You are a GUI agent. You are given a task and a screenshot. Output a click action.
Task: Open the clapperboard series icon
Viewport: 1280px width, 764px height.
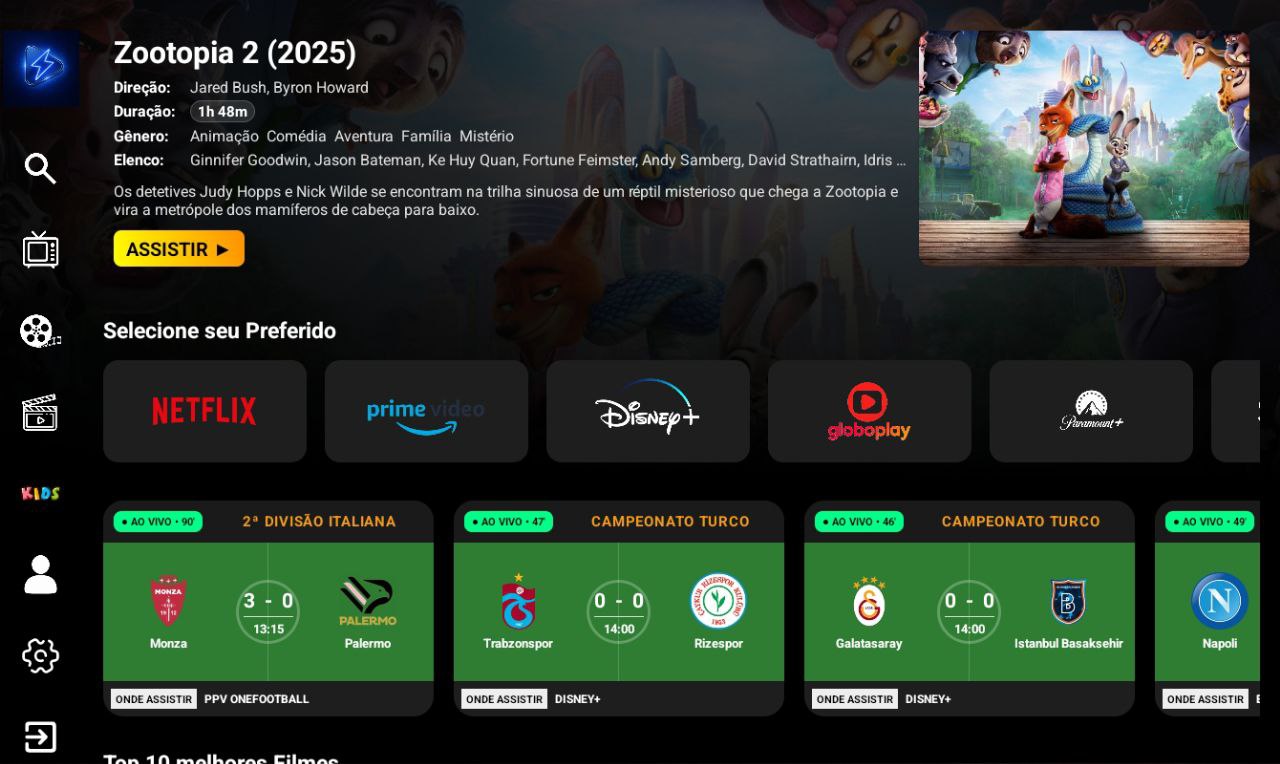tap(40, 412)
